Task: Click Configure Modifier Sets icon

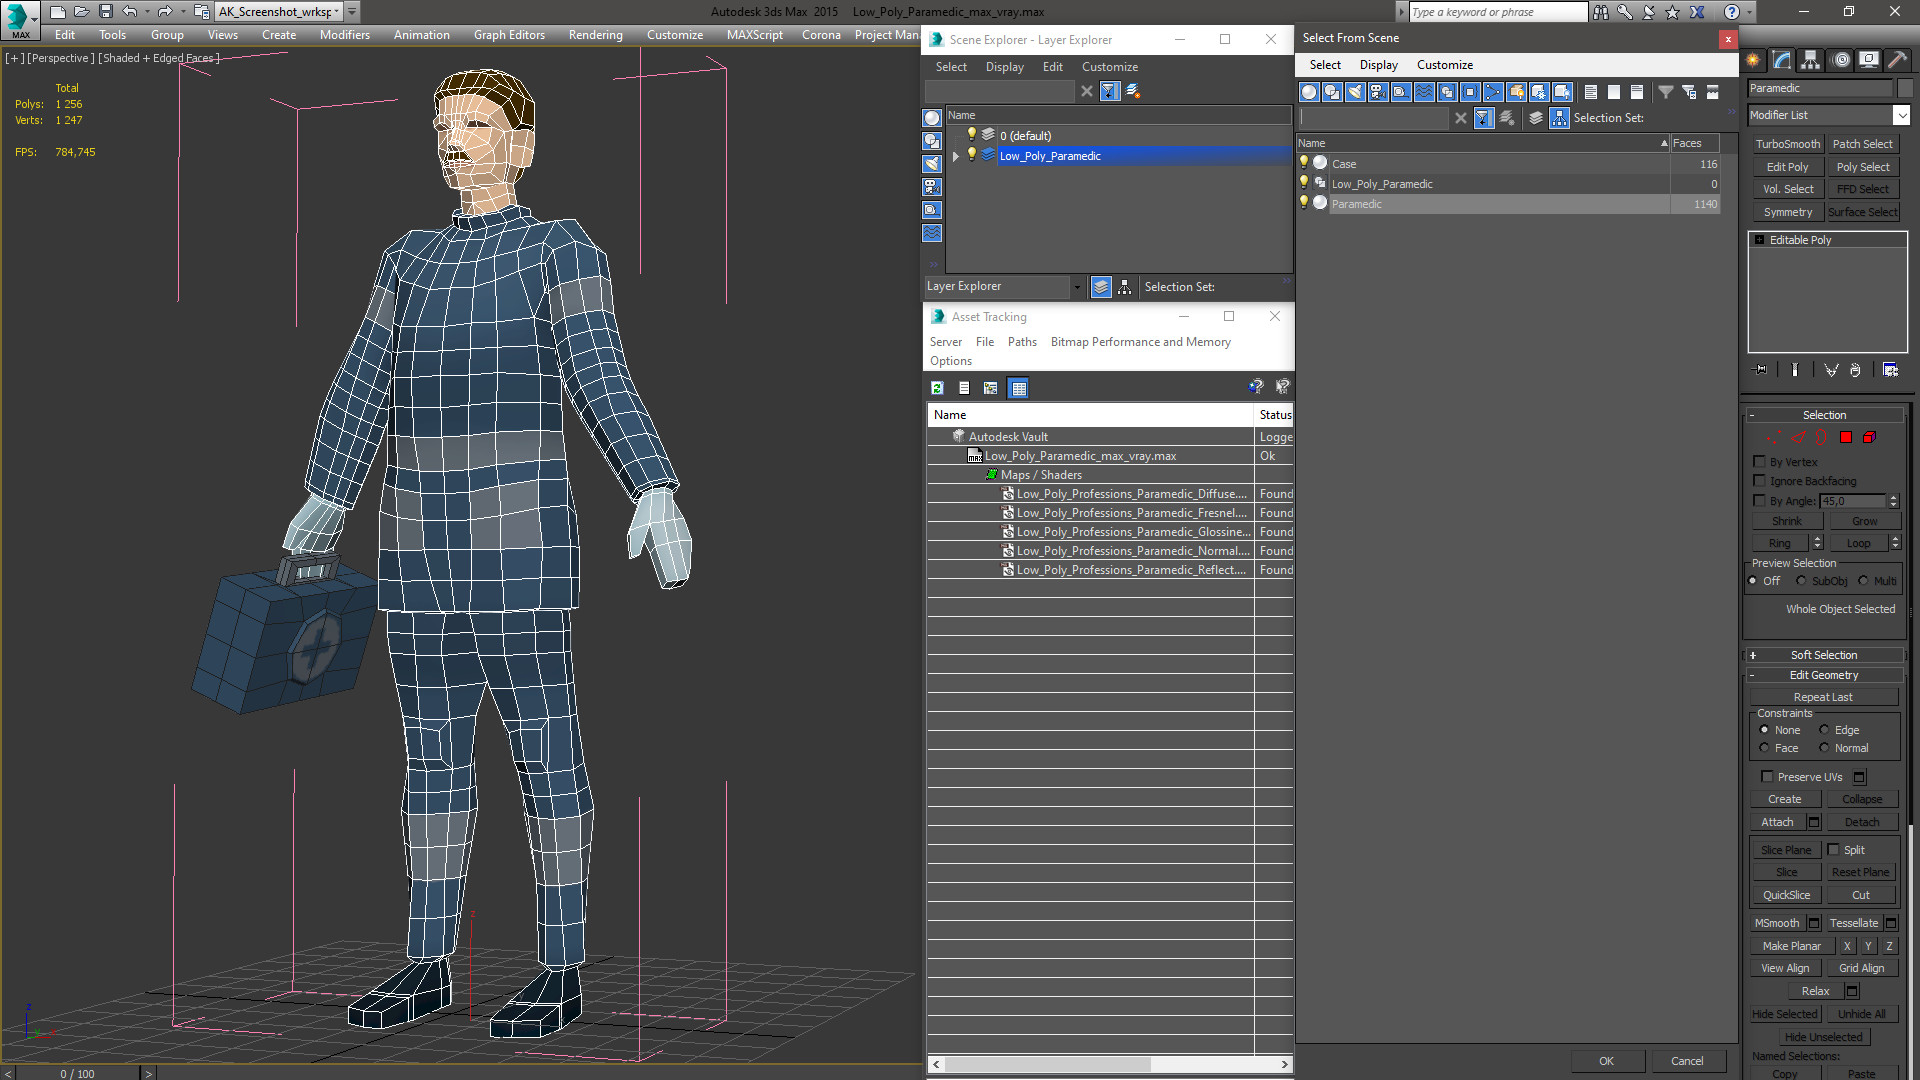Action: pyautogui.click(x=1890, y=370)
